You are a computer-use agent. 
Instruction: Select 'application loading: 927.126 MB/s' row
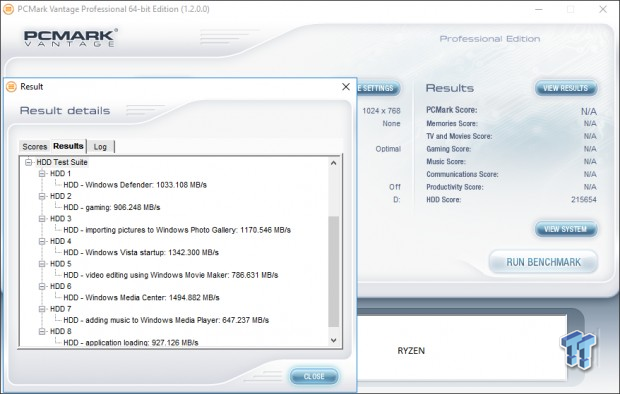point(130,343)
